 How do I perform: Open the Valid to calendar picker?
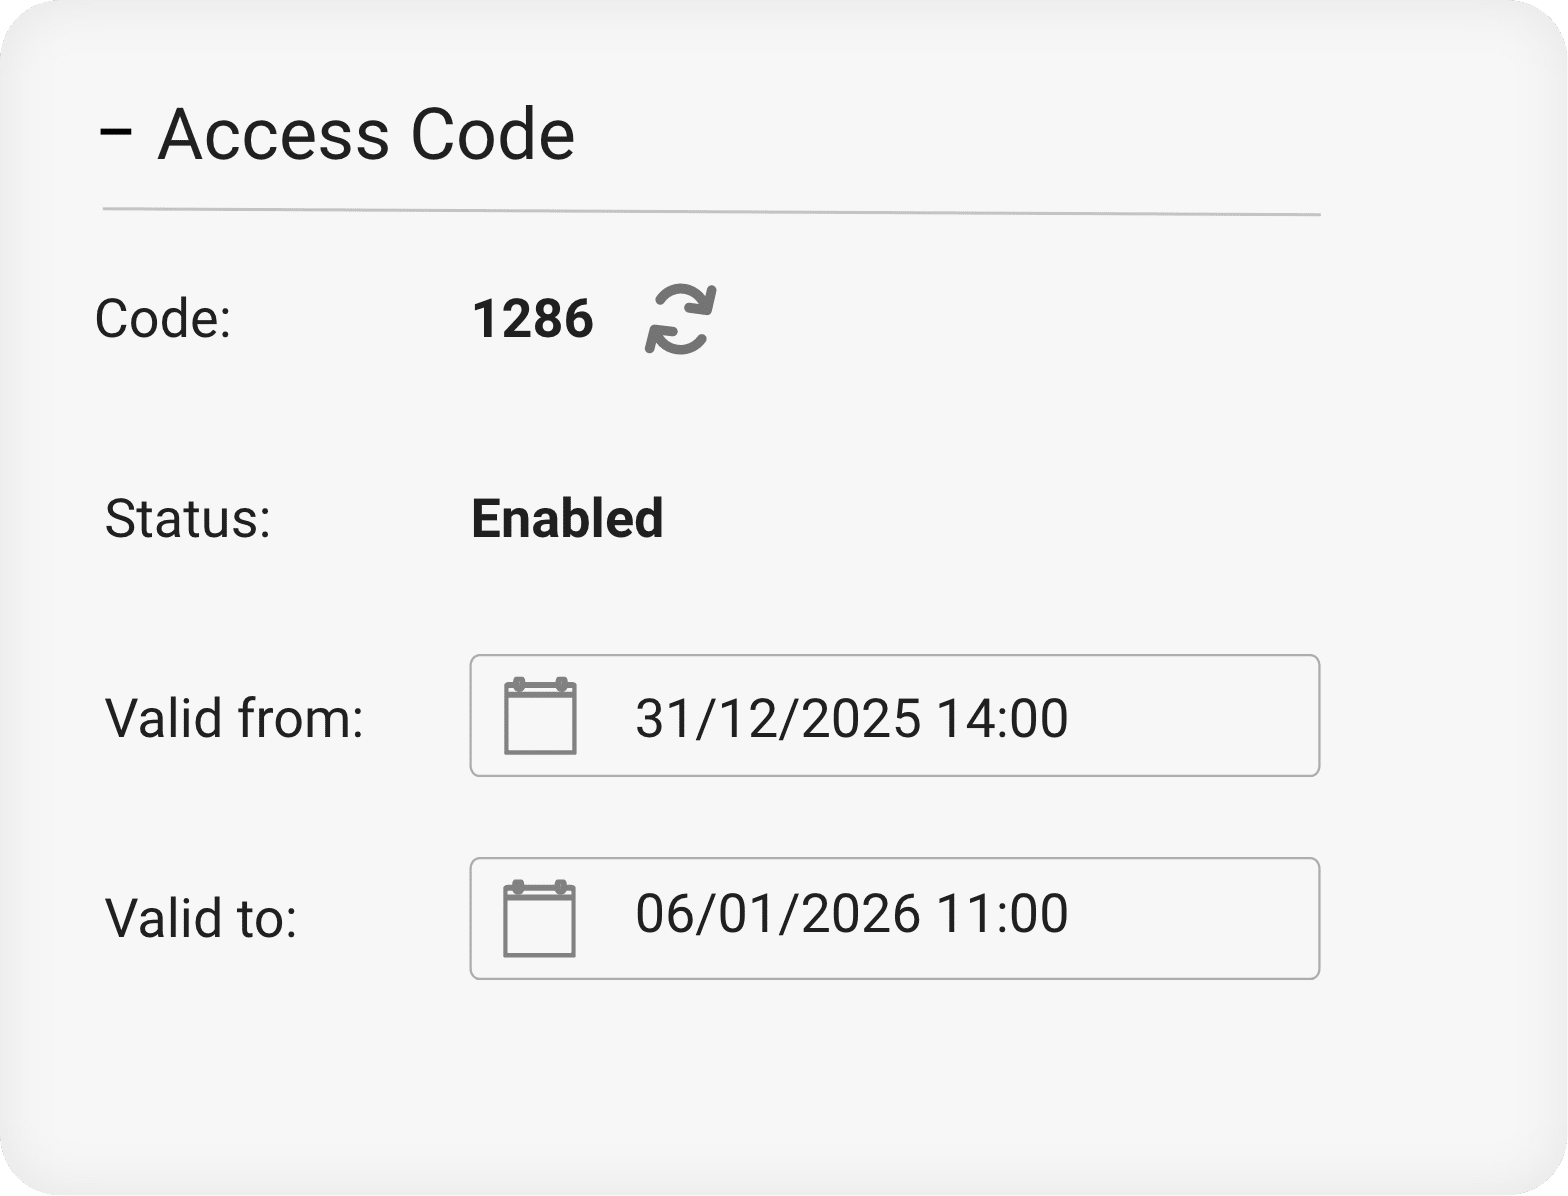point(540,918)
